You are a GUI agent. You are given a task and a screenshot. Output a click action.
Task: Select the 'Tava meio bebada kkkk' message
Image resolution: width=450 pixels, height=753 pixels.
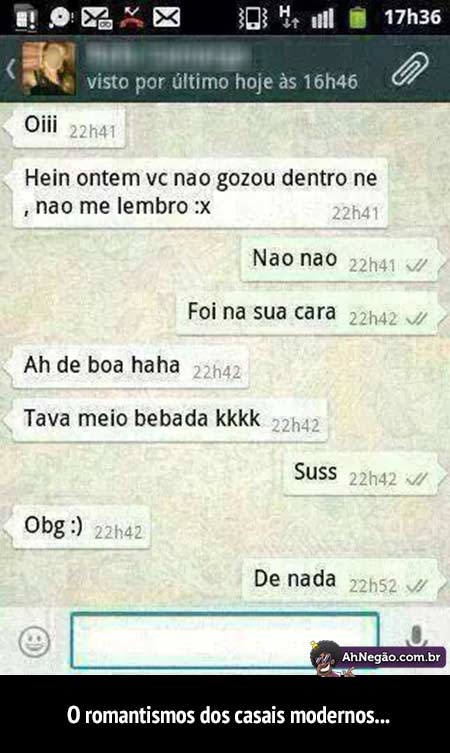170,420
